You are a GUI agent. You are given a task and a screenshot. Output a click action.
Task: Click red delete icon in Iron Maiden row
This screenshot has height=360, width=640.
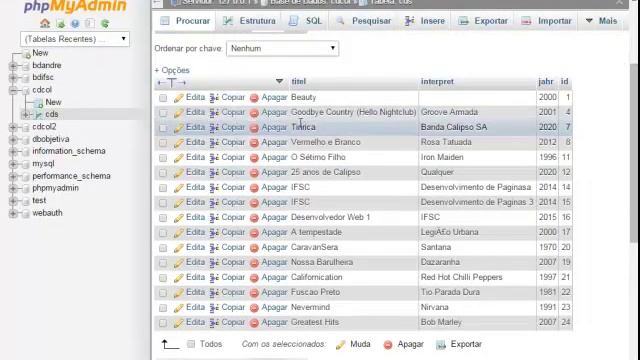point(254,158)
